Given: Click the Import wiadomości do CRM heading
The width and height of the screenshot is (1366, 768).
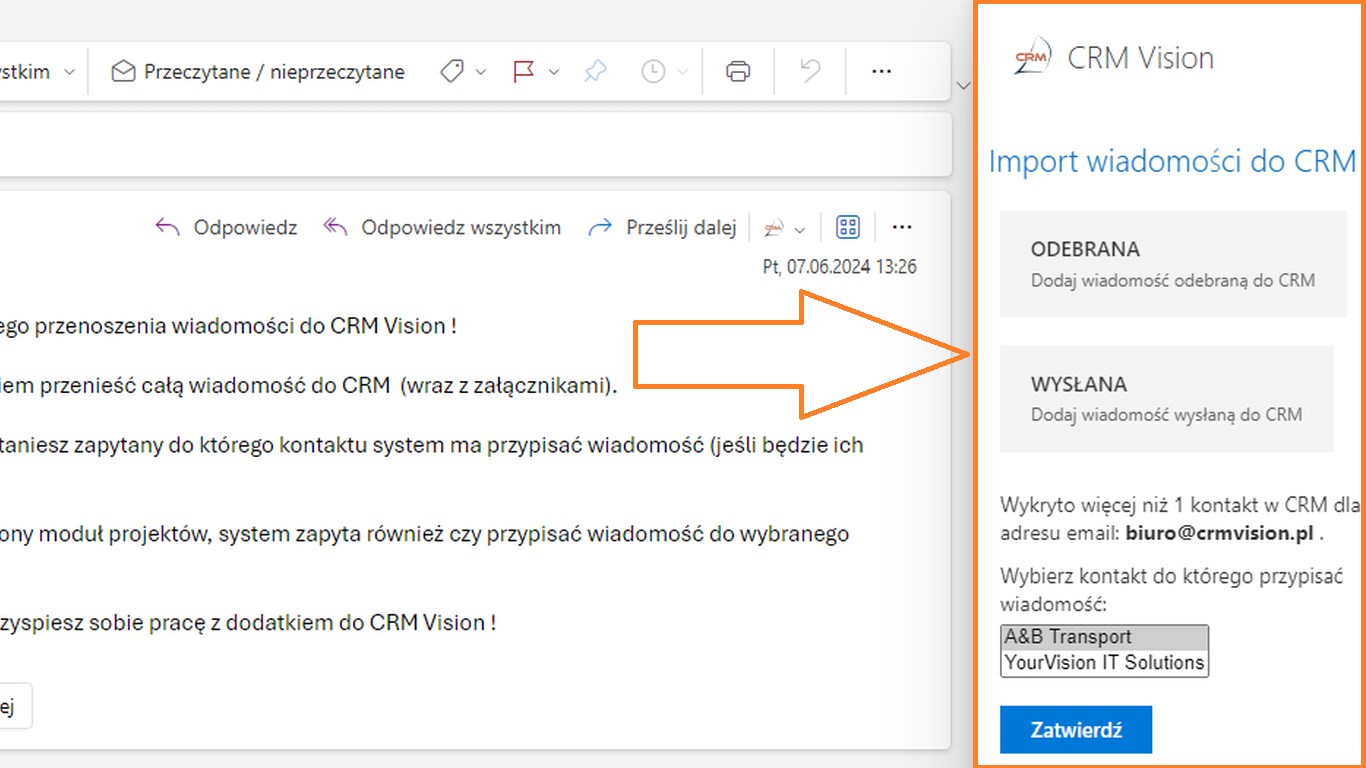Looking at the screenshot, I should point(1172,161).
